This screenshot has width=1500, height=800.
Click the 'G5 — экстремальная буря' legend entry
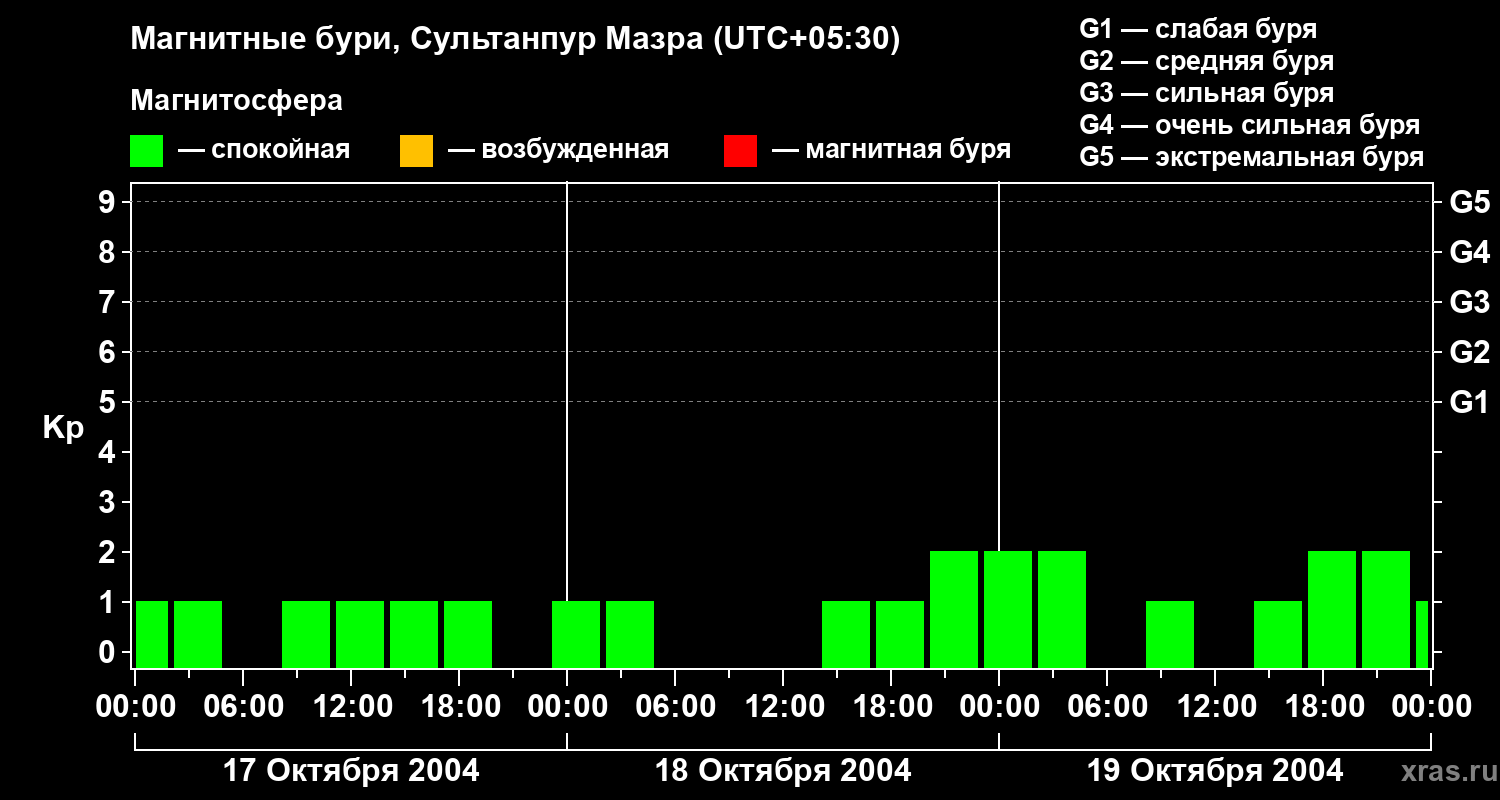(1251, 157)
